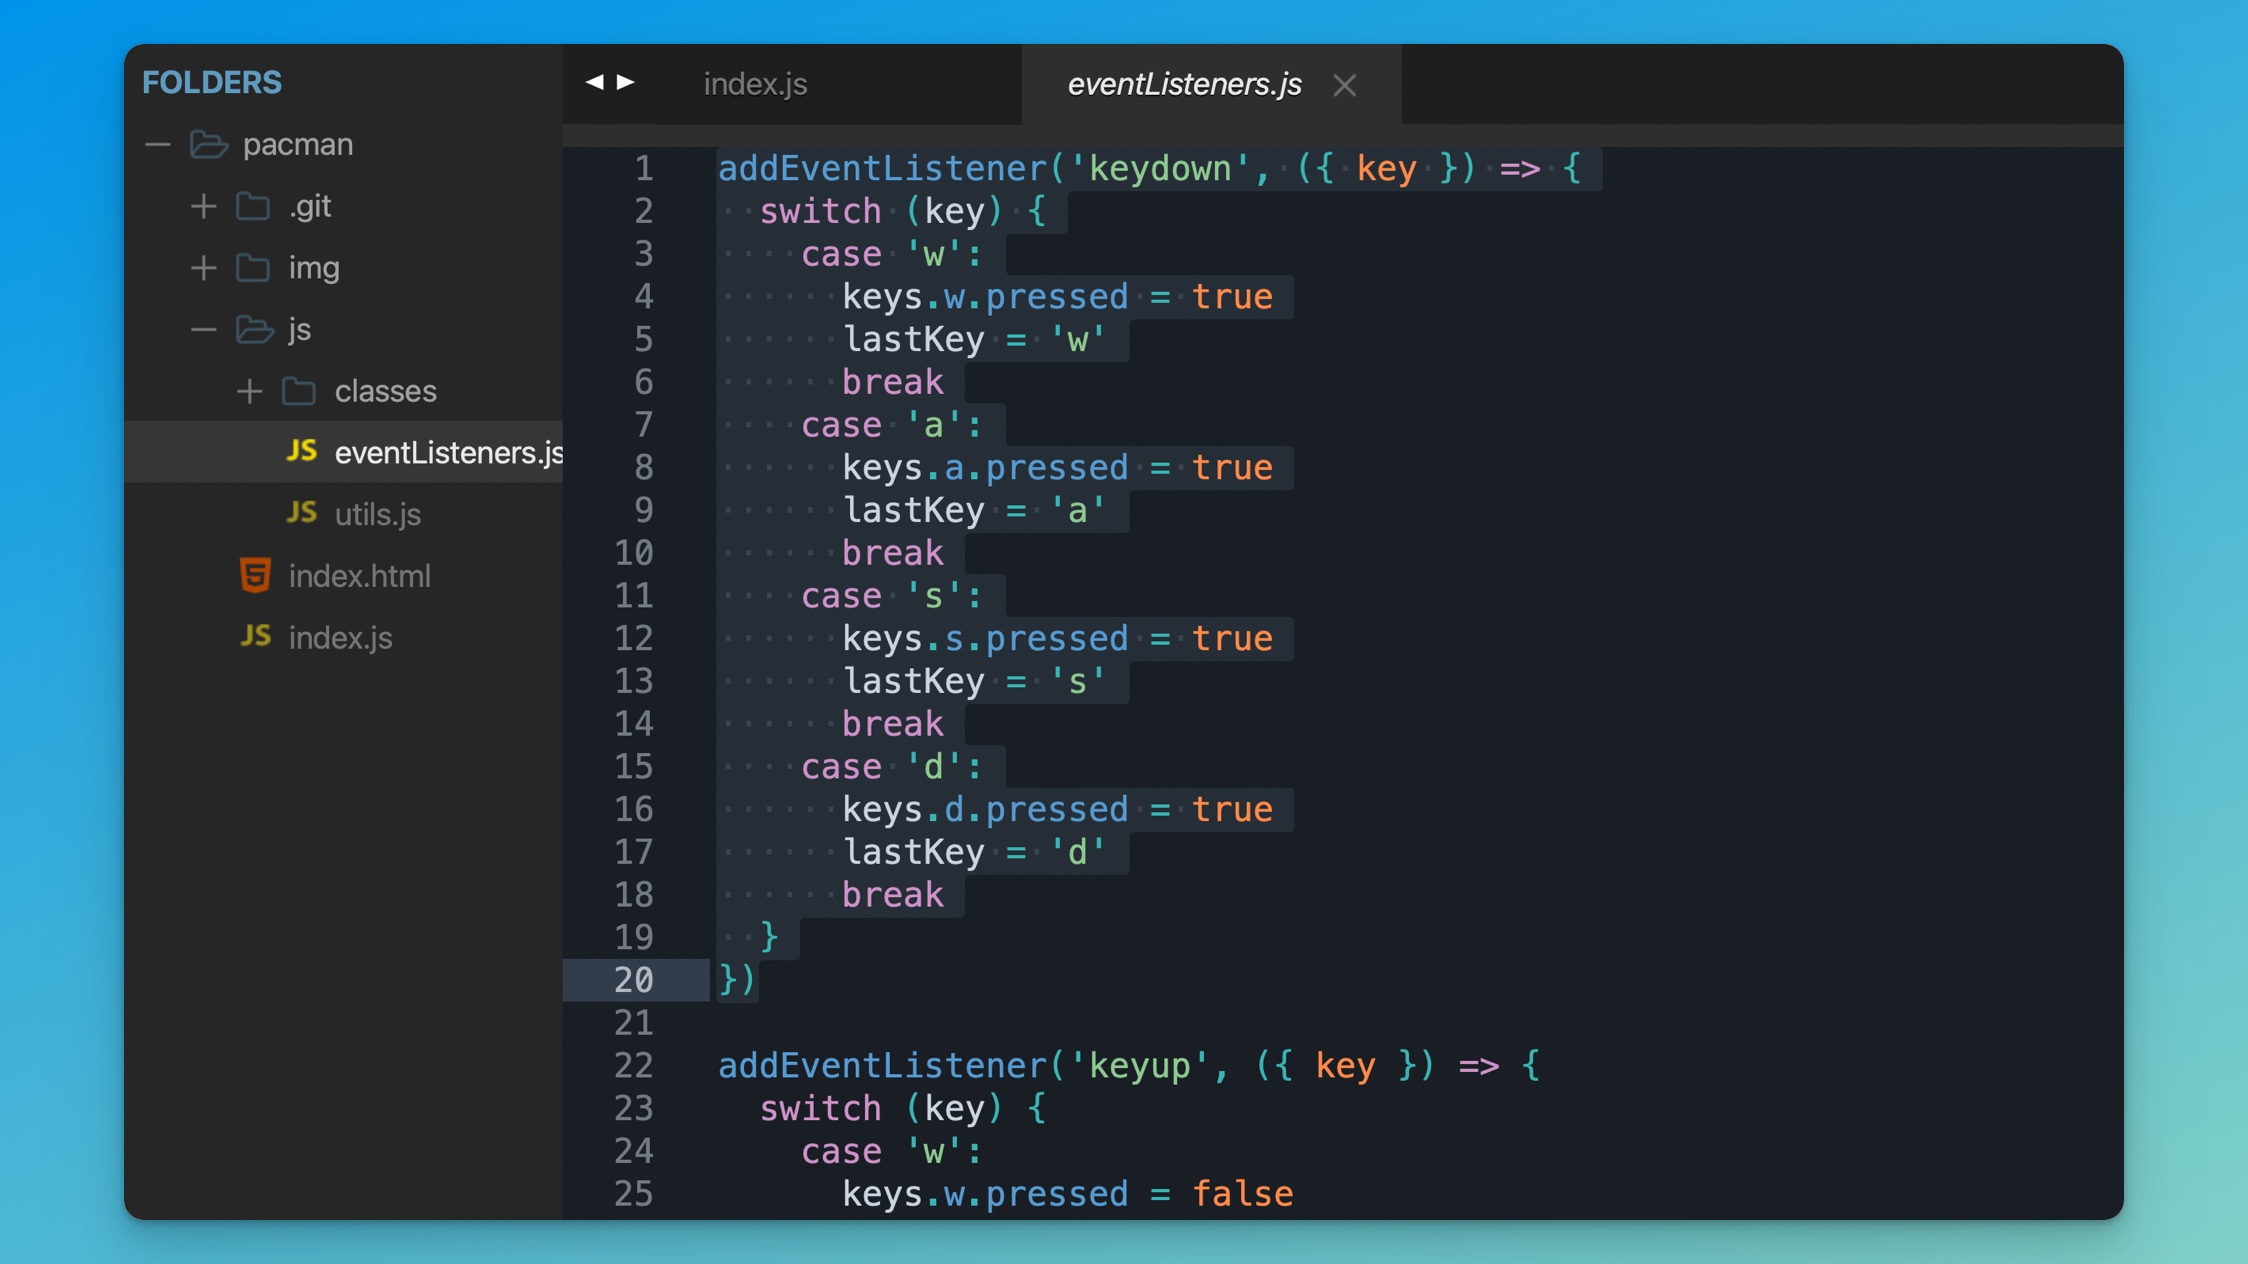Open index.html in the file tree
The height and width of the screenshot is (1264, 2248).
[x=359, y=576]
